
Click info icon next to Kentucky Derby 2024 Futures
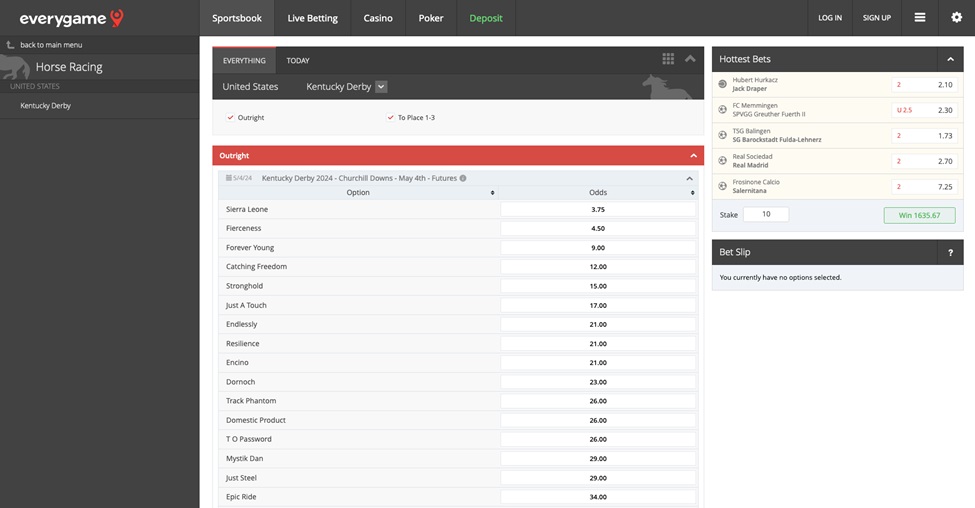(x=463, y=178)
